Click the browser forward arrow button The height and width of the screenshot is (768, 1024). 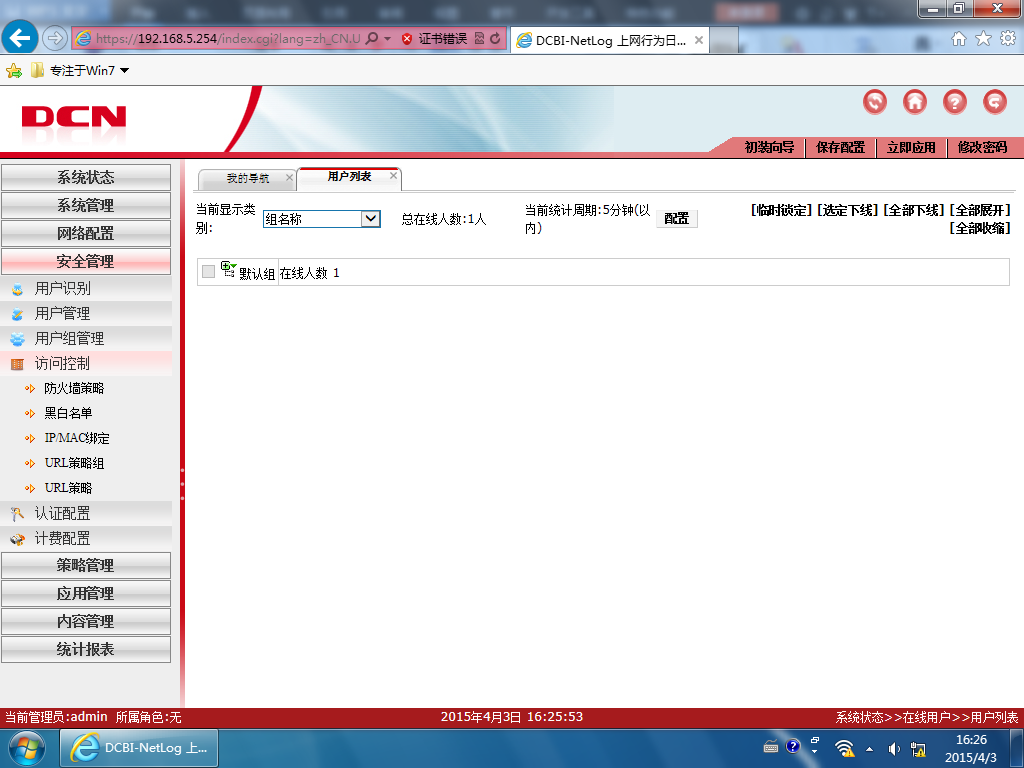point(55,39)
